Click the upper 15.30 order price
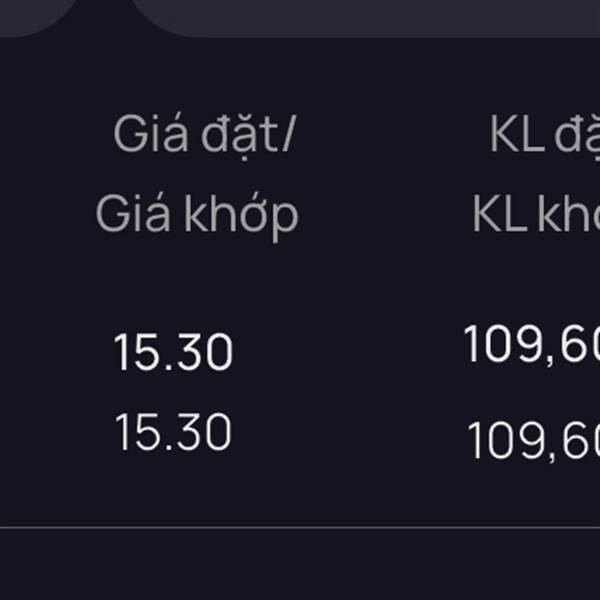The width and height of the screenshot is (600, 600). click(173, 353)
